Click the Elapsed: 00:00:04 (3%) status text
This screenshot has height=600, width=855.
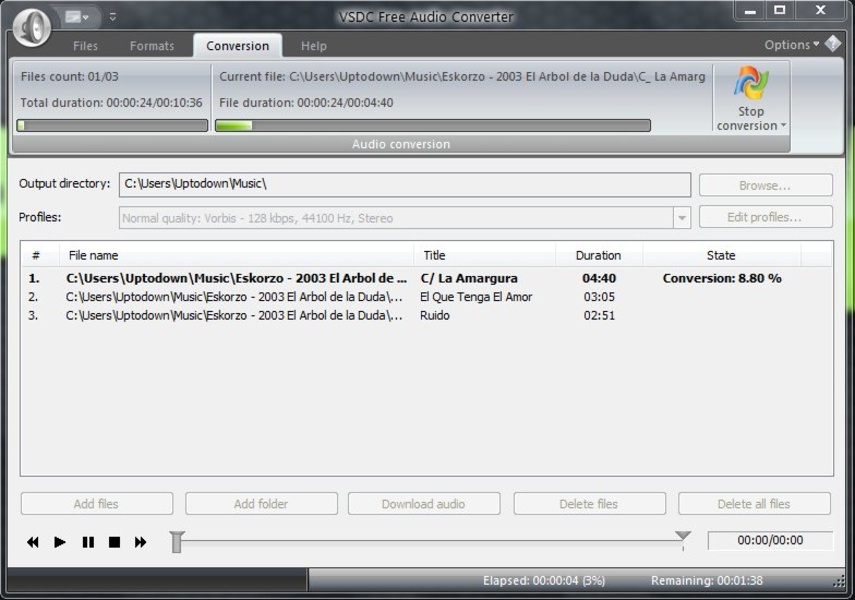coord(544,581)
